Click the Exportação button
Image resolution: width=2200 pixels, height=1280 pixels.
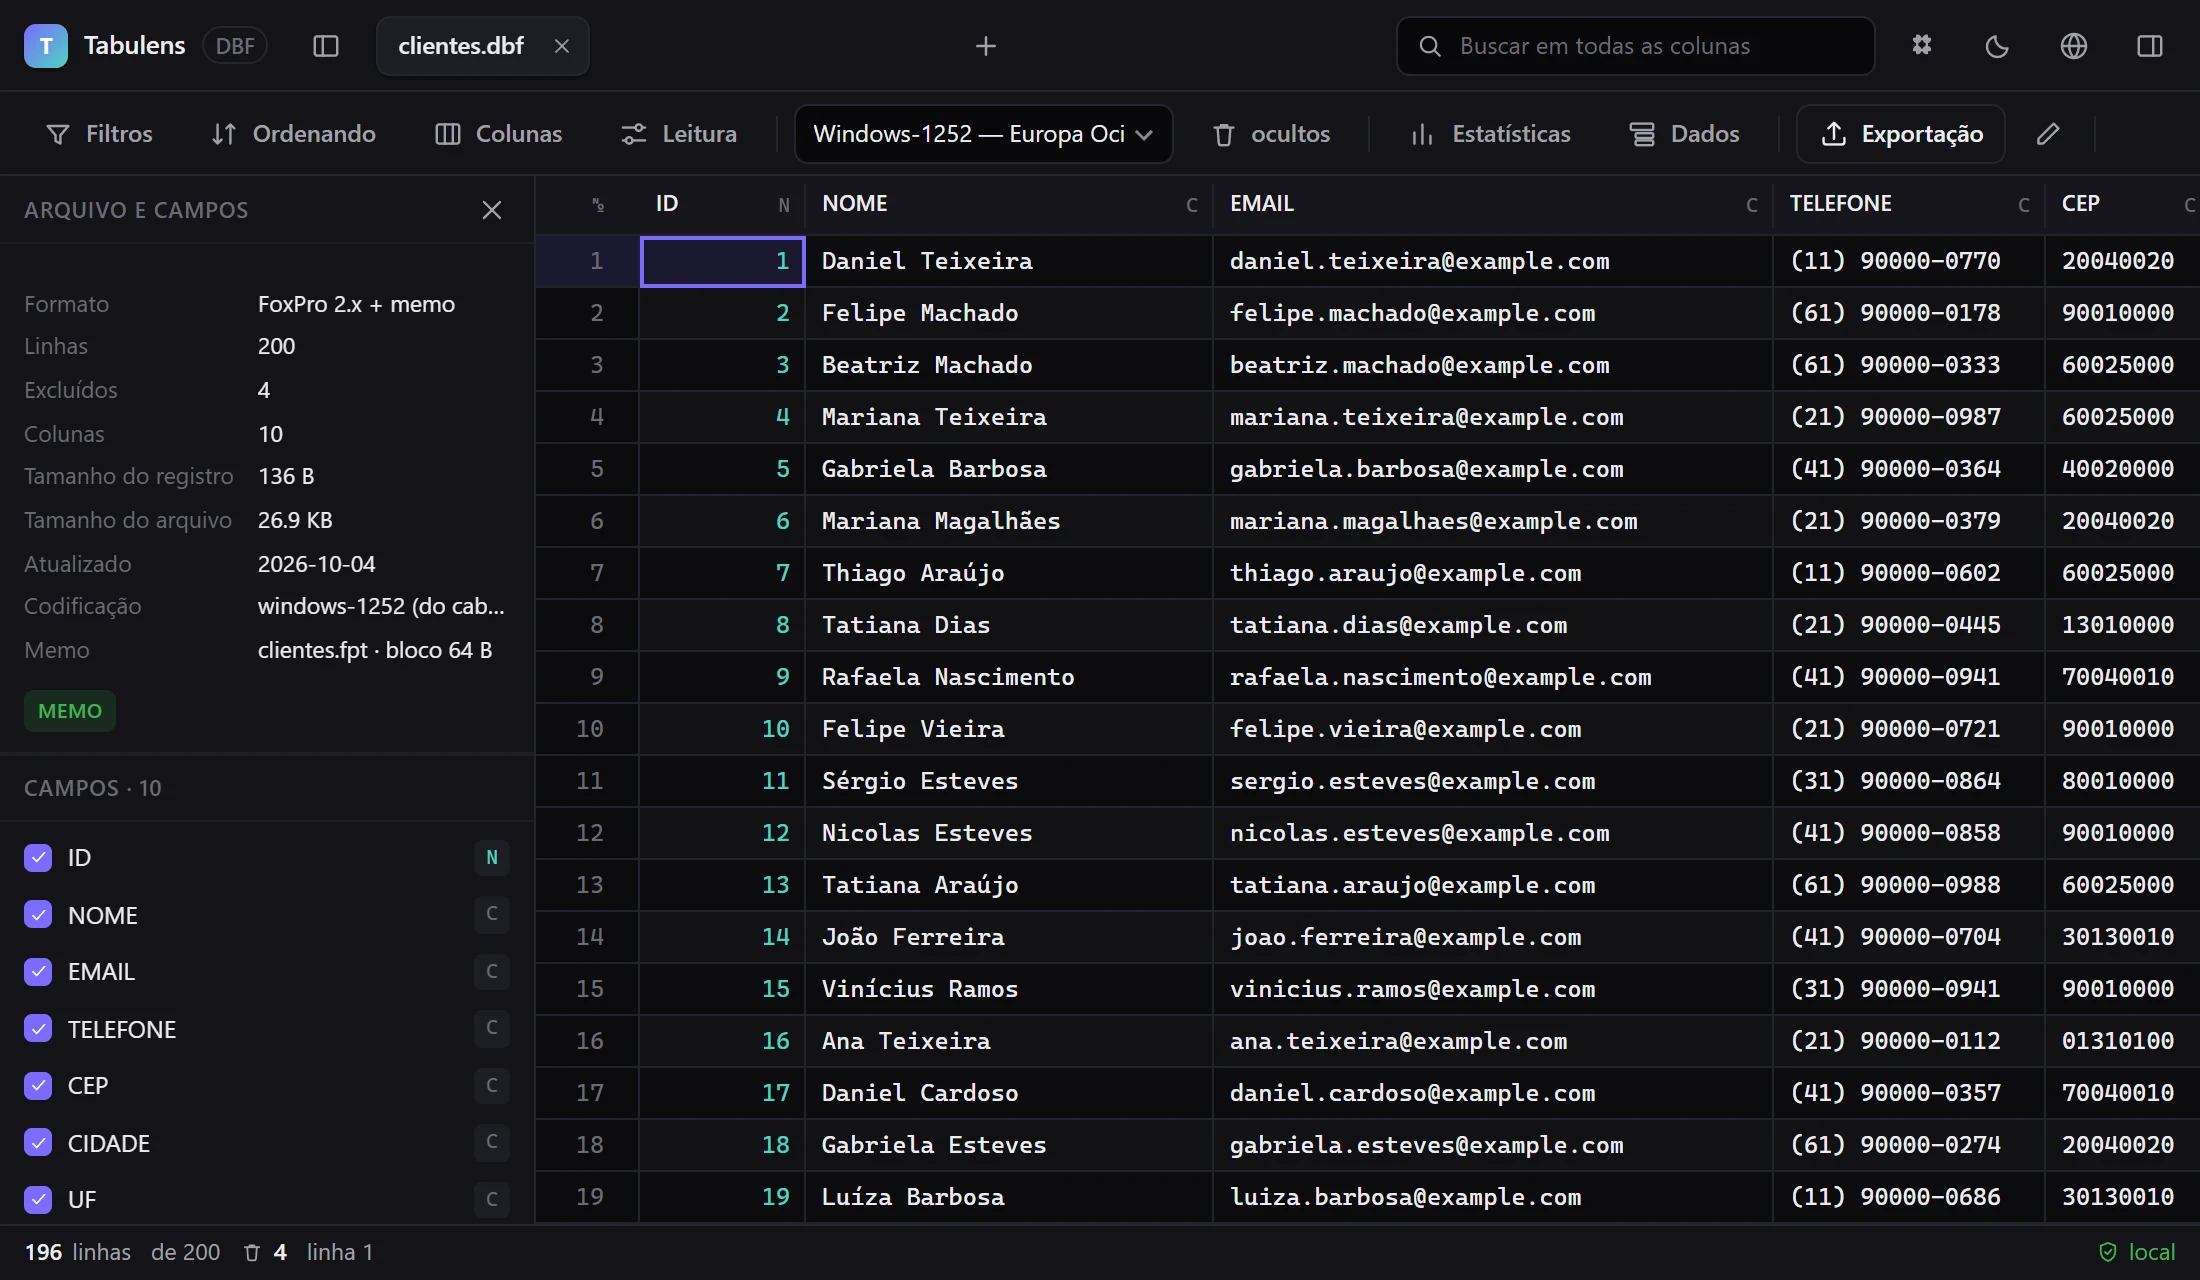(x=1901, y=134)
